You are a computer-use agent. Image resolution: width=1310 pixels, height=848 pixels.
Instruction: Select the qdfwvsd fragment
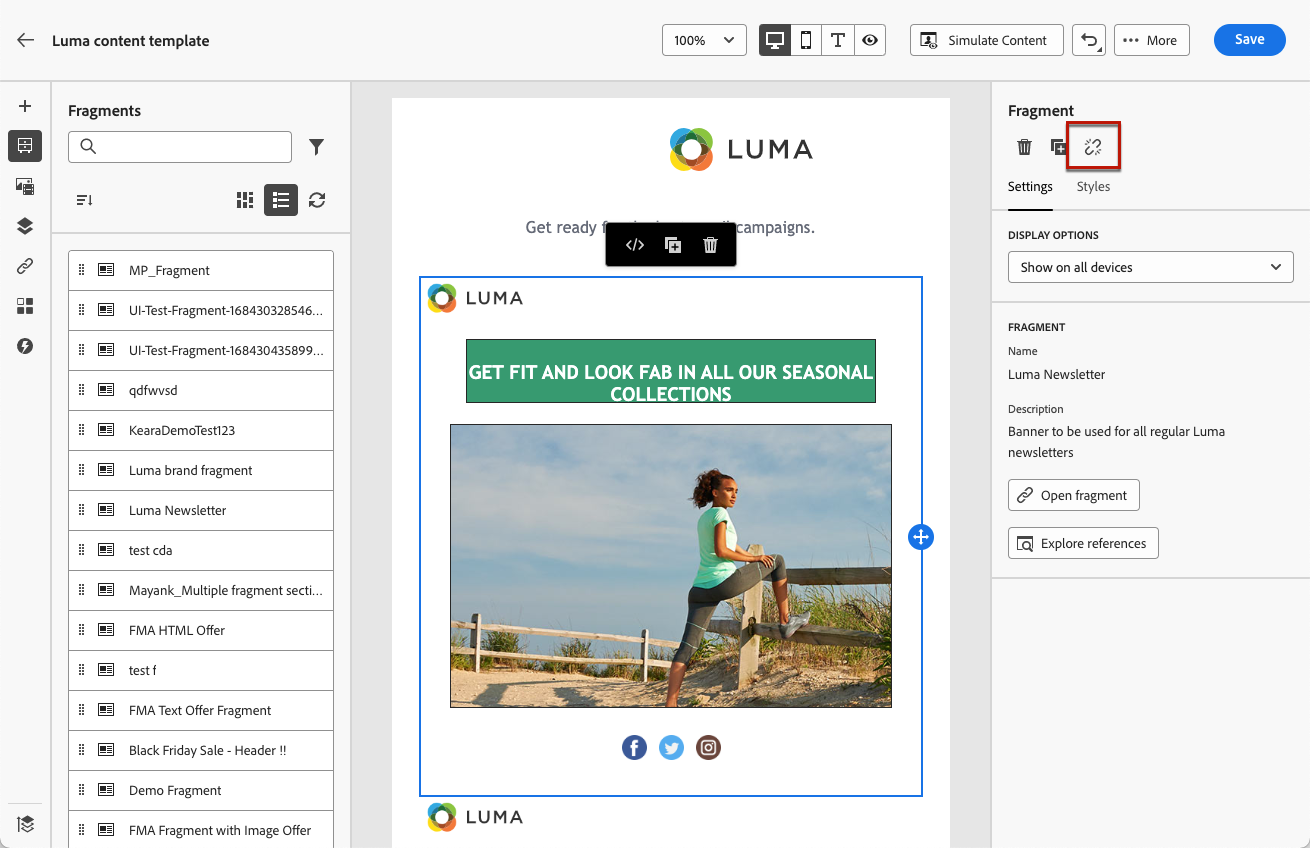201,390
